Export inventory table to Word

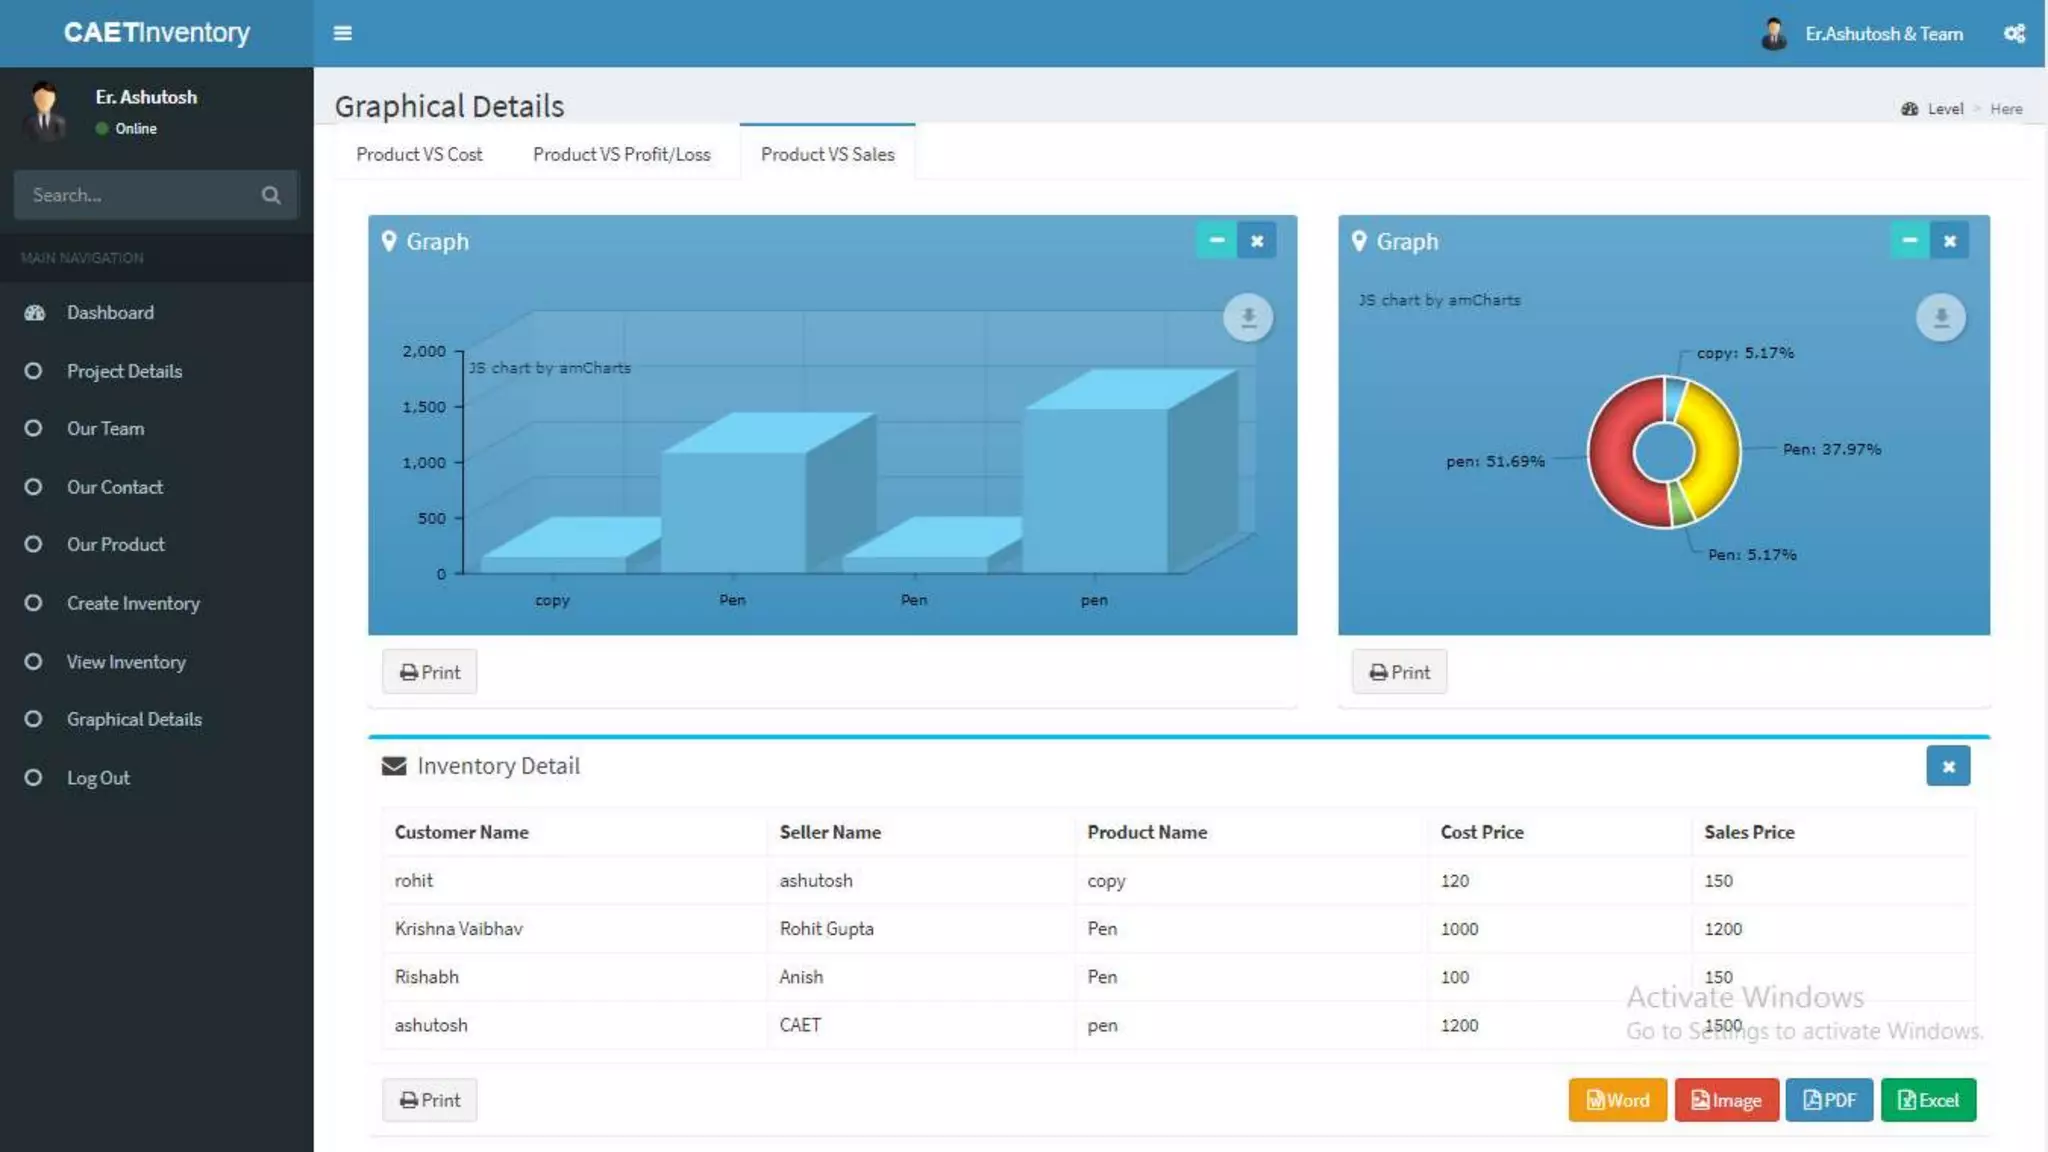pos(1617,1100)
